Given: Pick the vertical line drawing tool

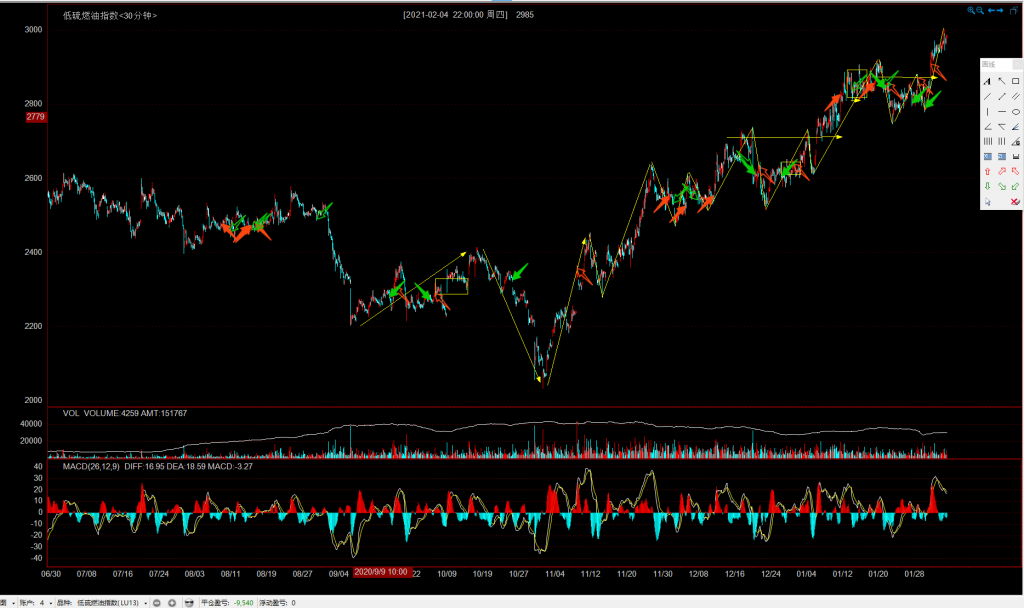Looking at the screenshot, I should (987, 112).
